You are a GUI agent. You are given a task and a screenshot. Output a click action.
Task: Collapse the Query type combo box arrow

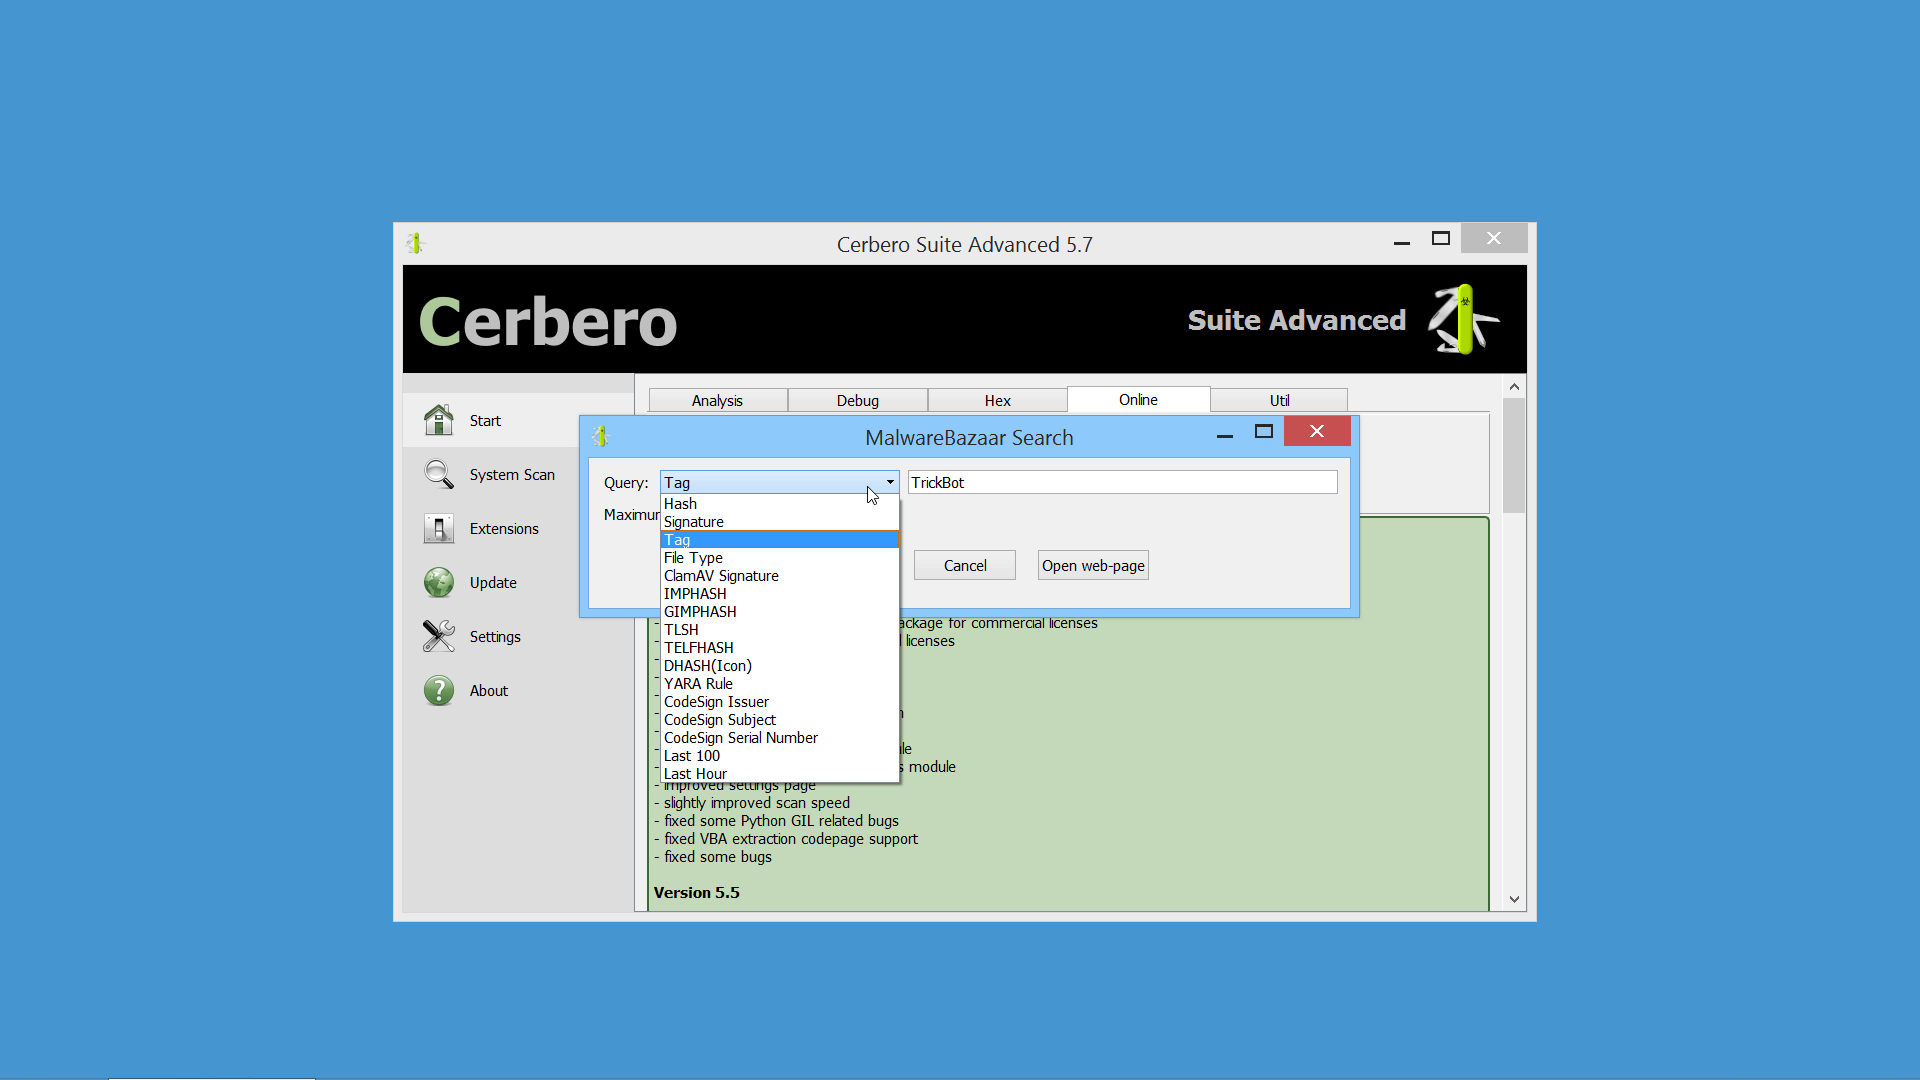[x=889, y=482]
